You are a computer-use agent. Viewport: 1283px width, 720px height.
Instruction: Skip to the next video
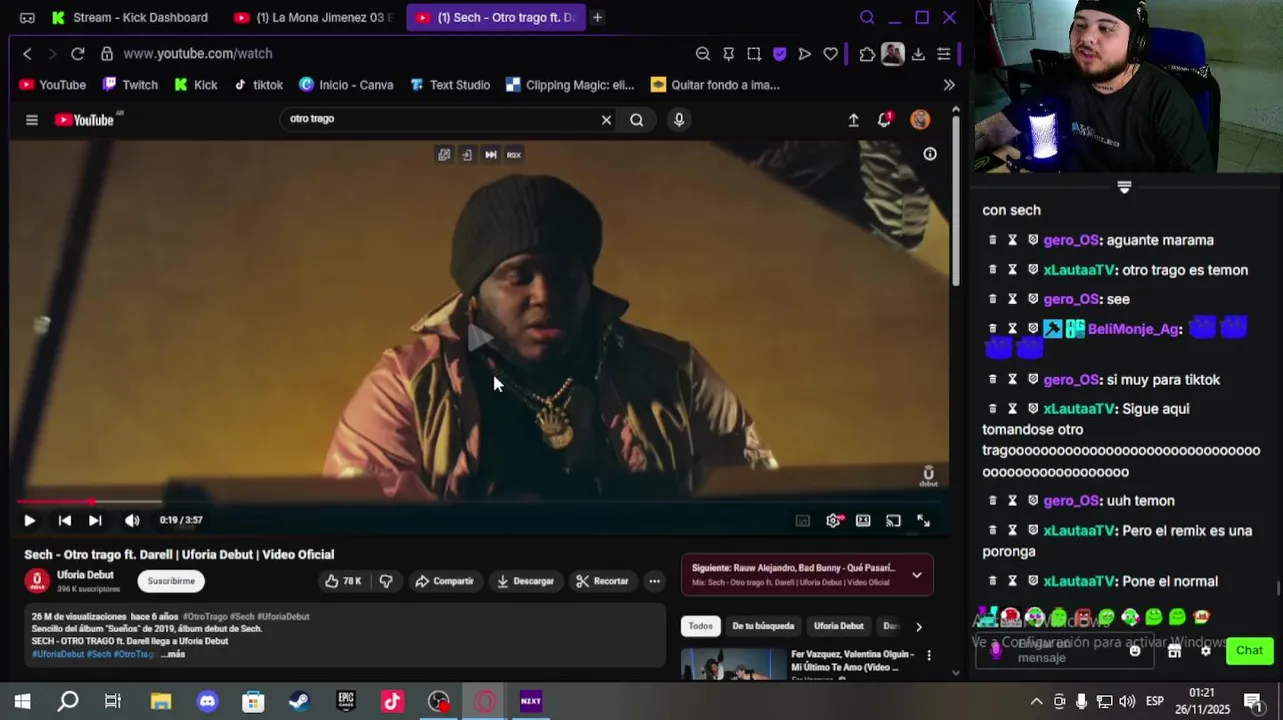click(x=95, y=520)
